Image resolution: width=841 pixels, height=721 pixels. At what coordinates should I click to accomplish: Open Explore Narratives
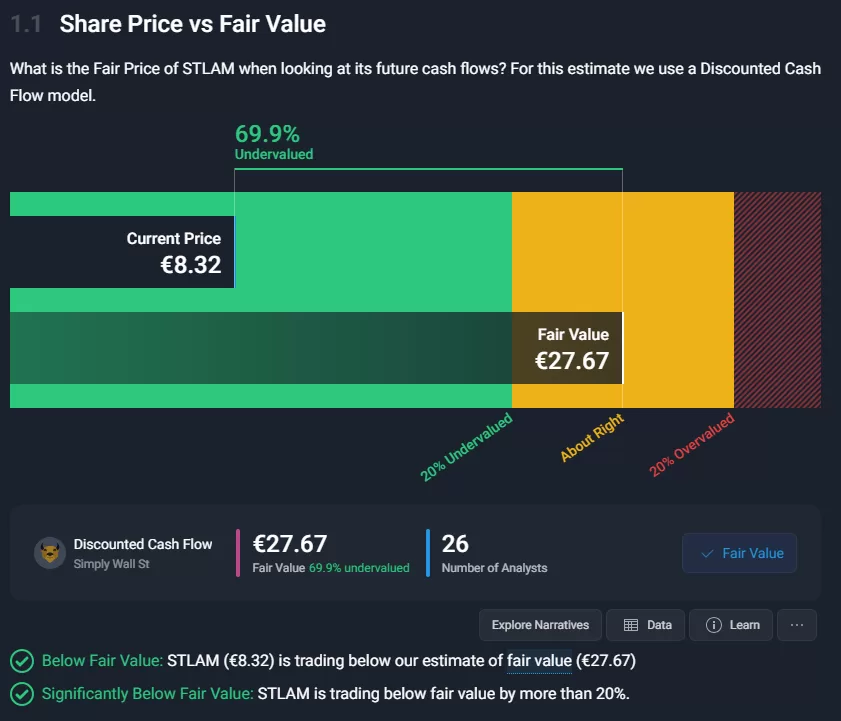tap(540, 625)
